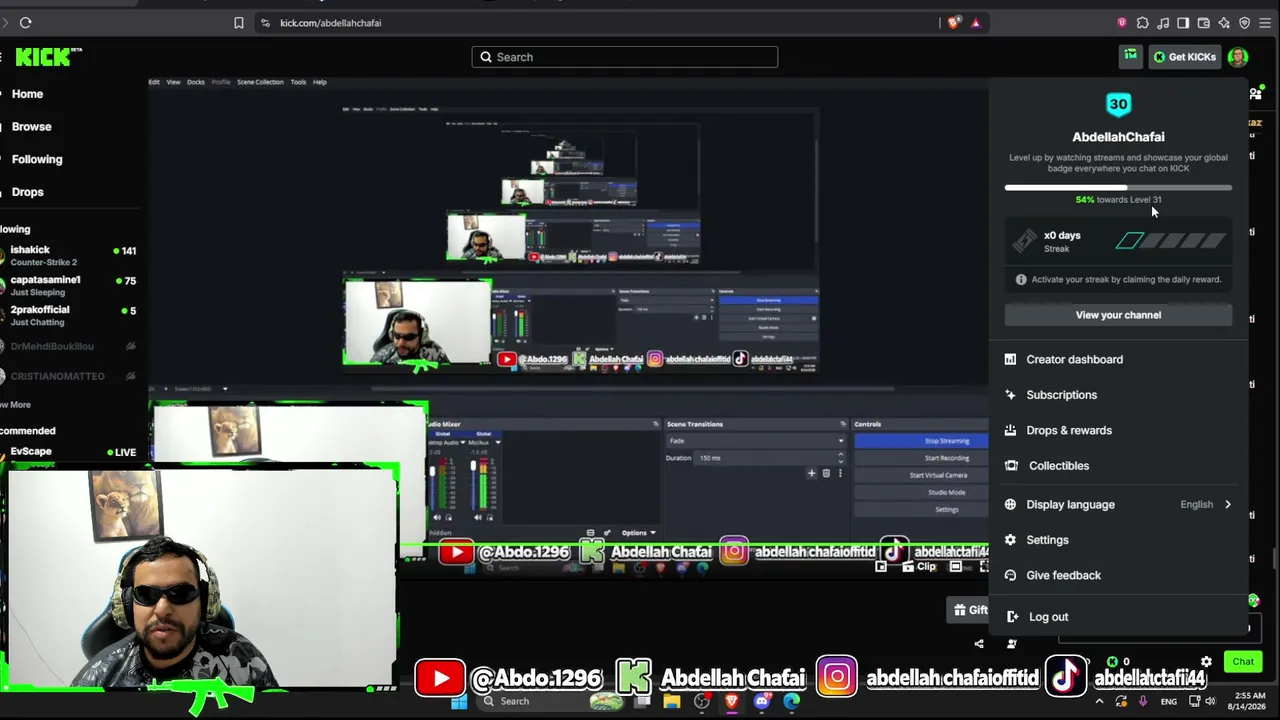The width and height of the screenshot is (1280, 720).
Task: Expand Show More in the Following list
Action: tap(15, 405)
